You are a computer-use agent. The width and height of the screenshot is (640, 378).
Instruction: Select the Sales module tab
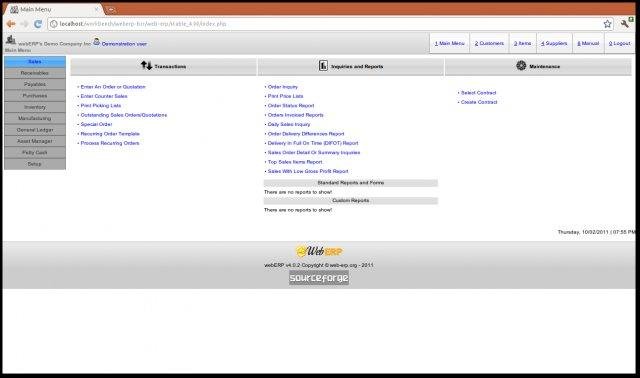tap(35, 62)
